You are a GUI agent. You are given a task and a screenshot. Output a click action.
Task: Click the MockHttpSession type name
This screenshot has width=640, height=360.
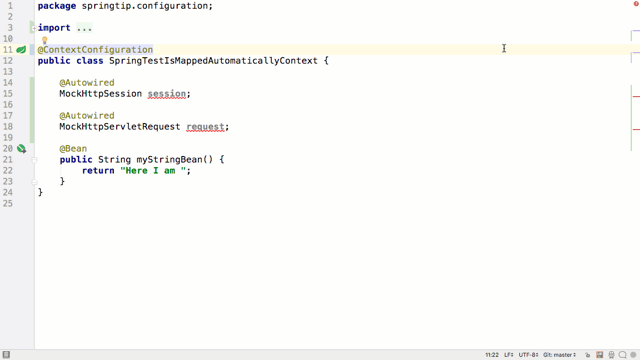(100, 94)
